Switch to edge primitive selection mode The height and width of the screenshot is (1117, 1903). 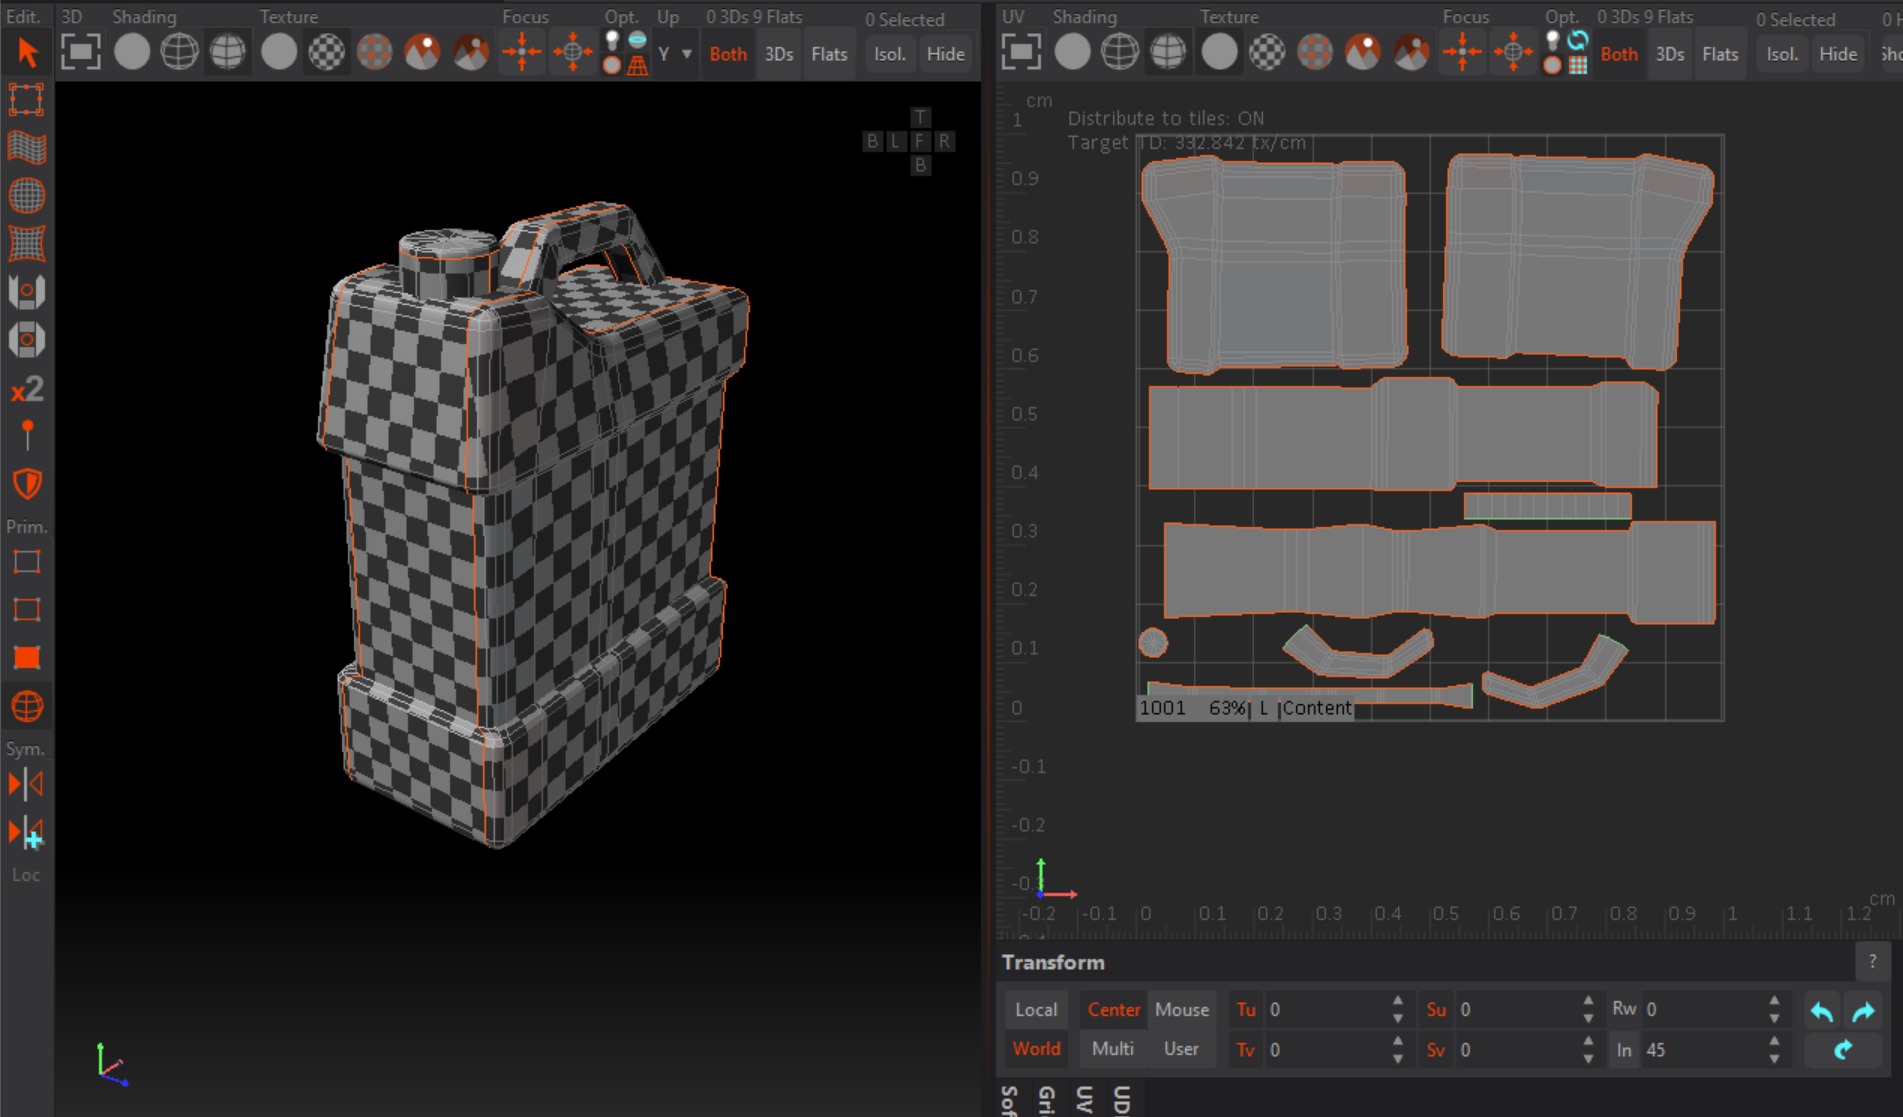click(x=27, y=610)
